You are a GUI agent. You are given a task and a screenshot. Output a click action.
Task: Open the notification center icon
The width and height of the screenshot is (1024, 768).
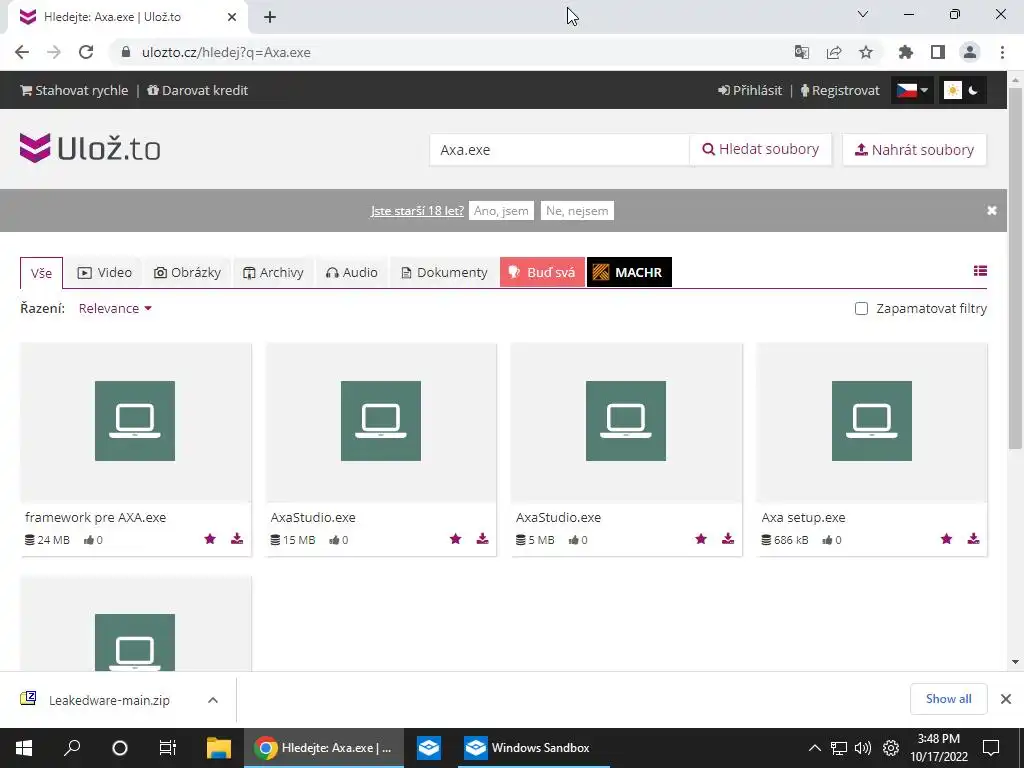tap(991, 748)
